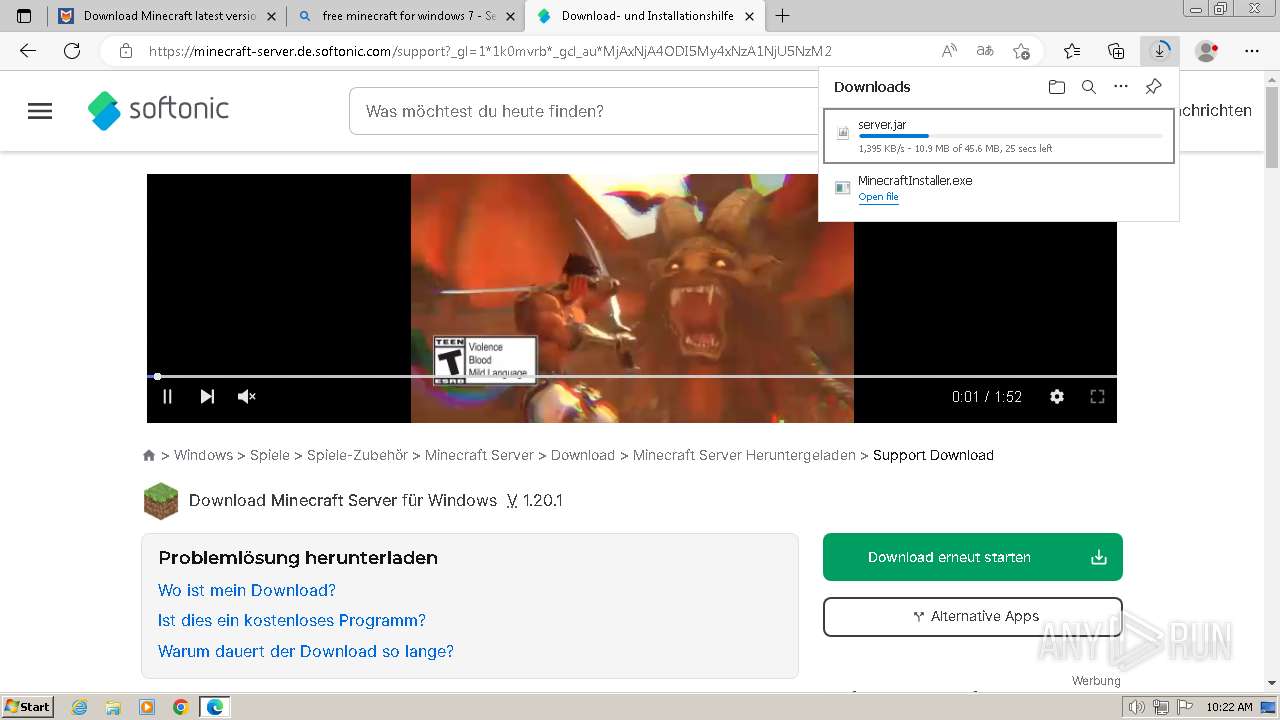The height and width of the screenshot is (720, 1280).
Task: Go to Download breadcrumb
Action: pos(583,455)
